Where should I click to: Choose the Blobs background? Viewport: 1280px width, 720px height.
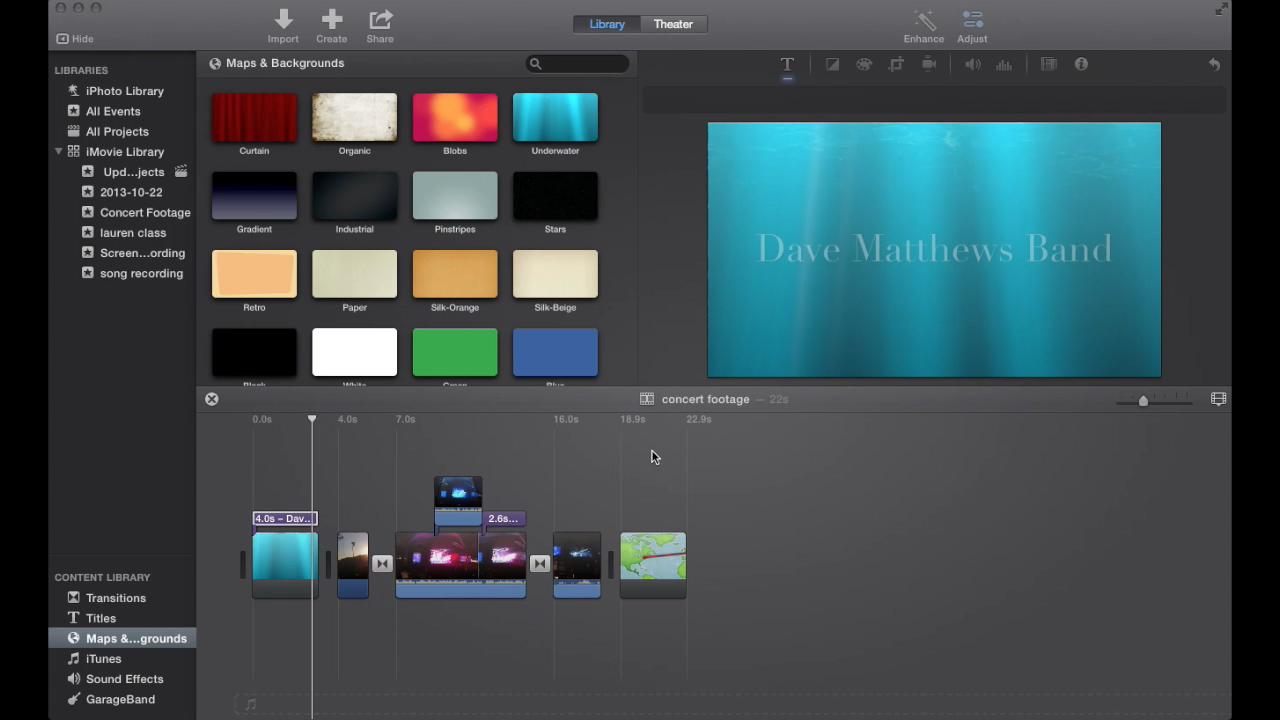point(455,117)
